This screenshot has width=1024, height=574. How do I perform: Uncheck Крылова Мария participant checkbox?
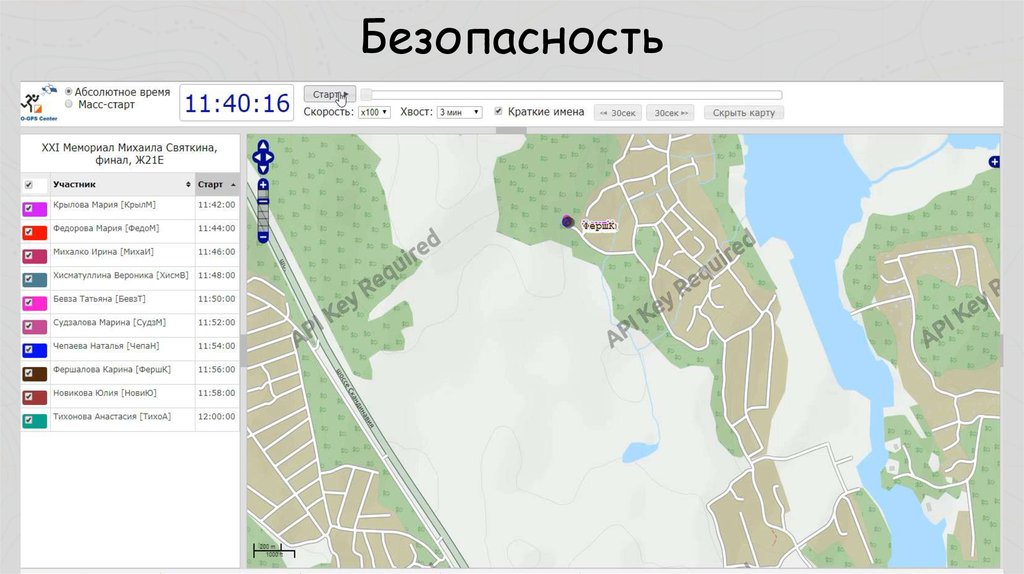(28, 208)
